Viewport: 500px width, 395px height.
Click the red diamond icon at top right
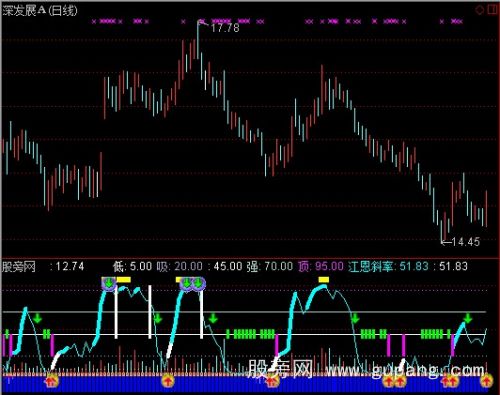(x=479, y=10)
